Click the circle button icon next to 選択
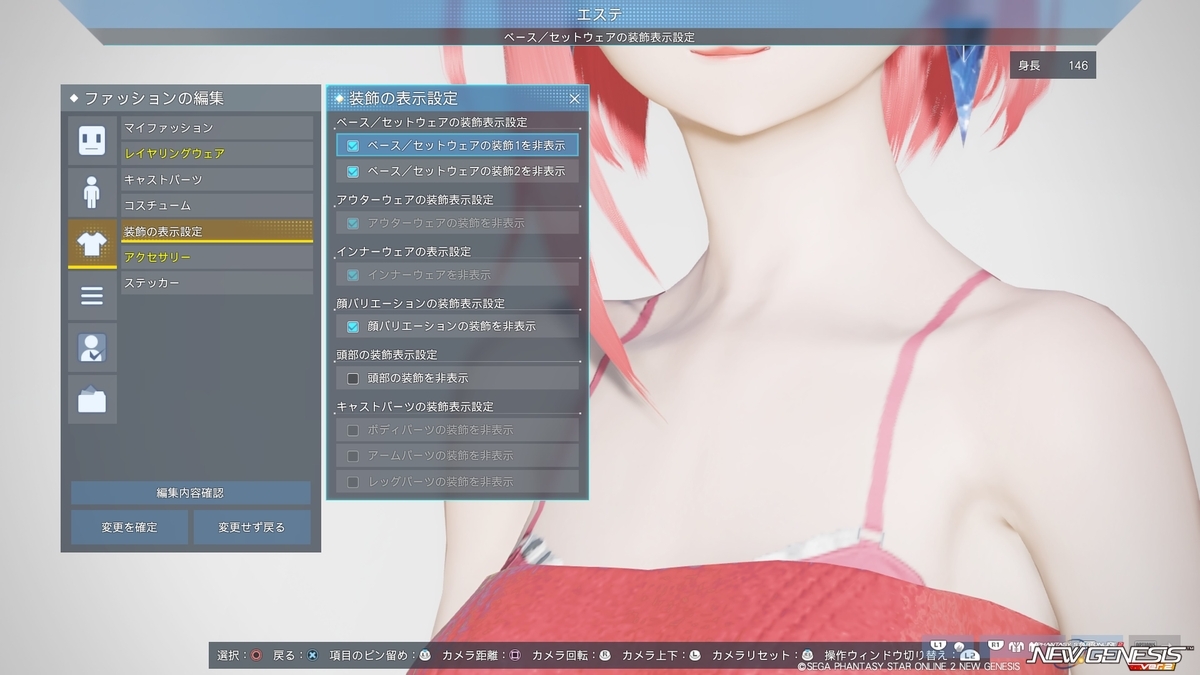This screenshot has width=1200, height=675. click(x=256, y=655)
